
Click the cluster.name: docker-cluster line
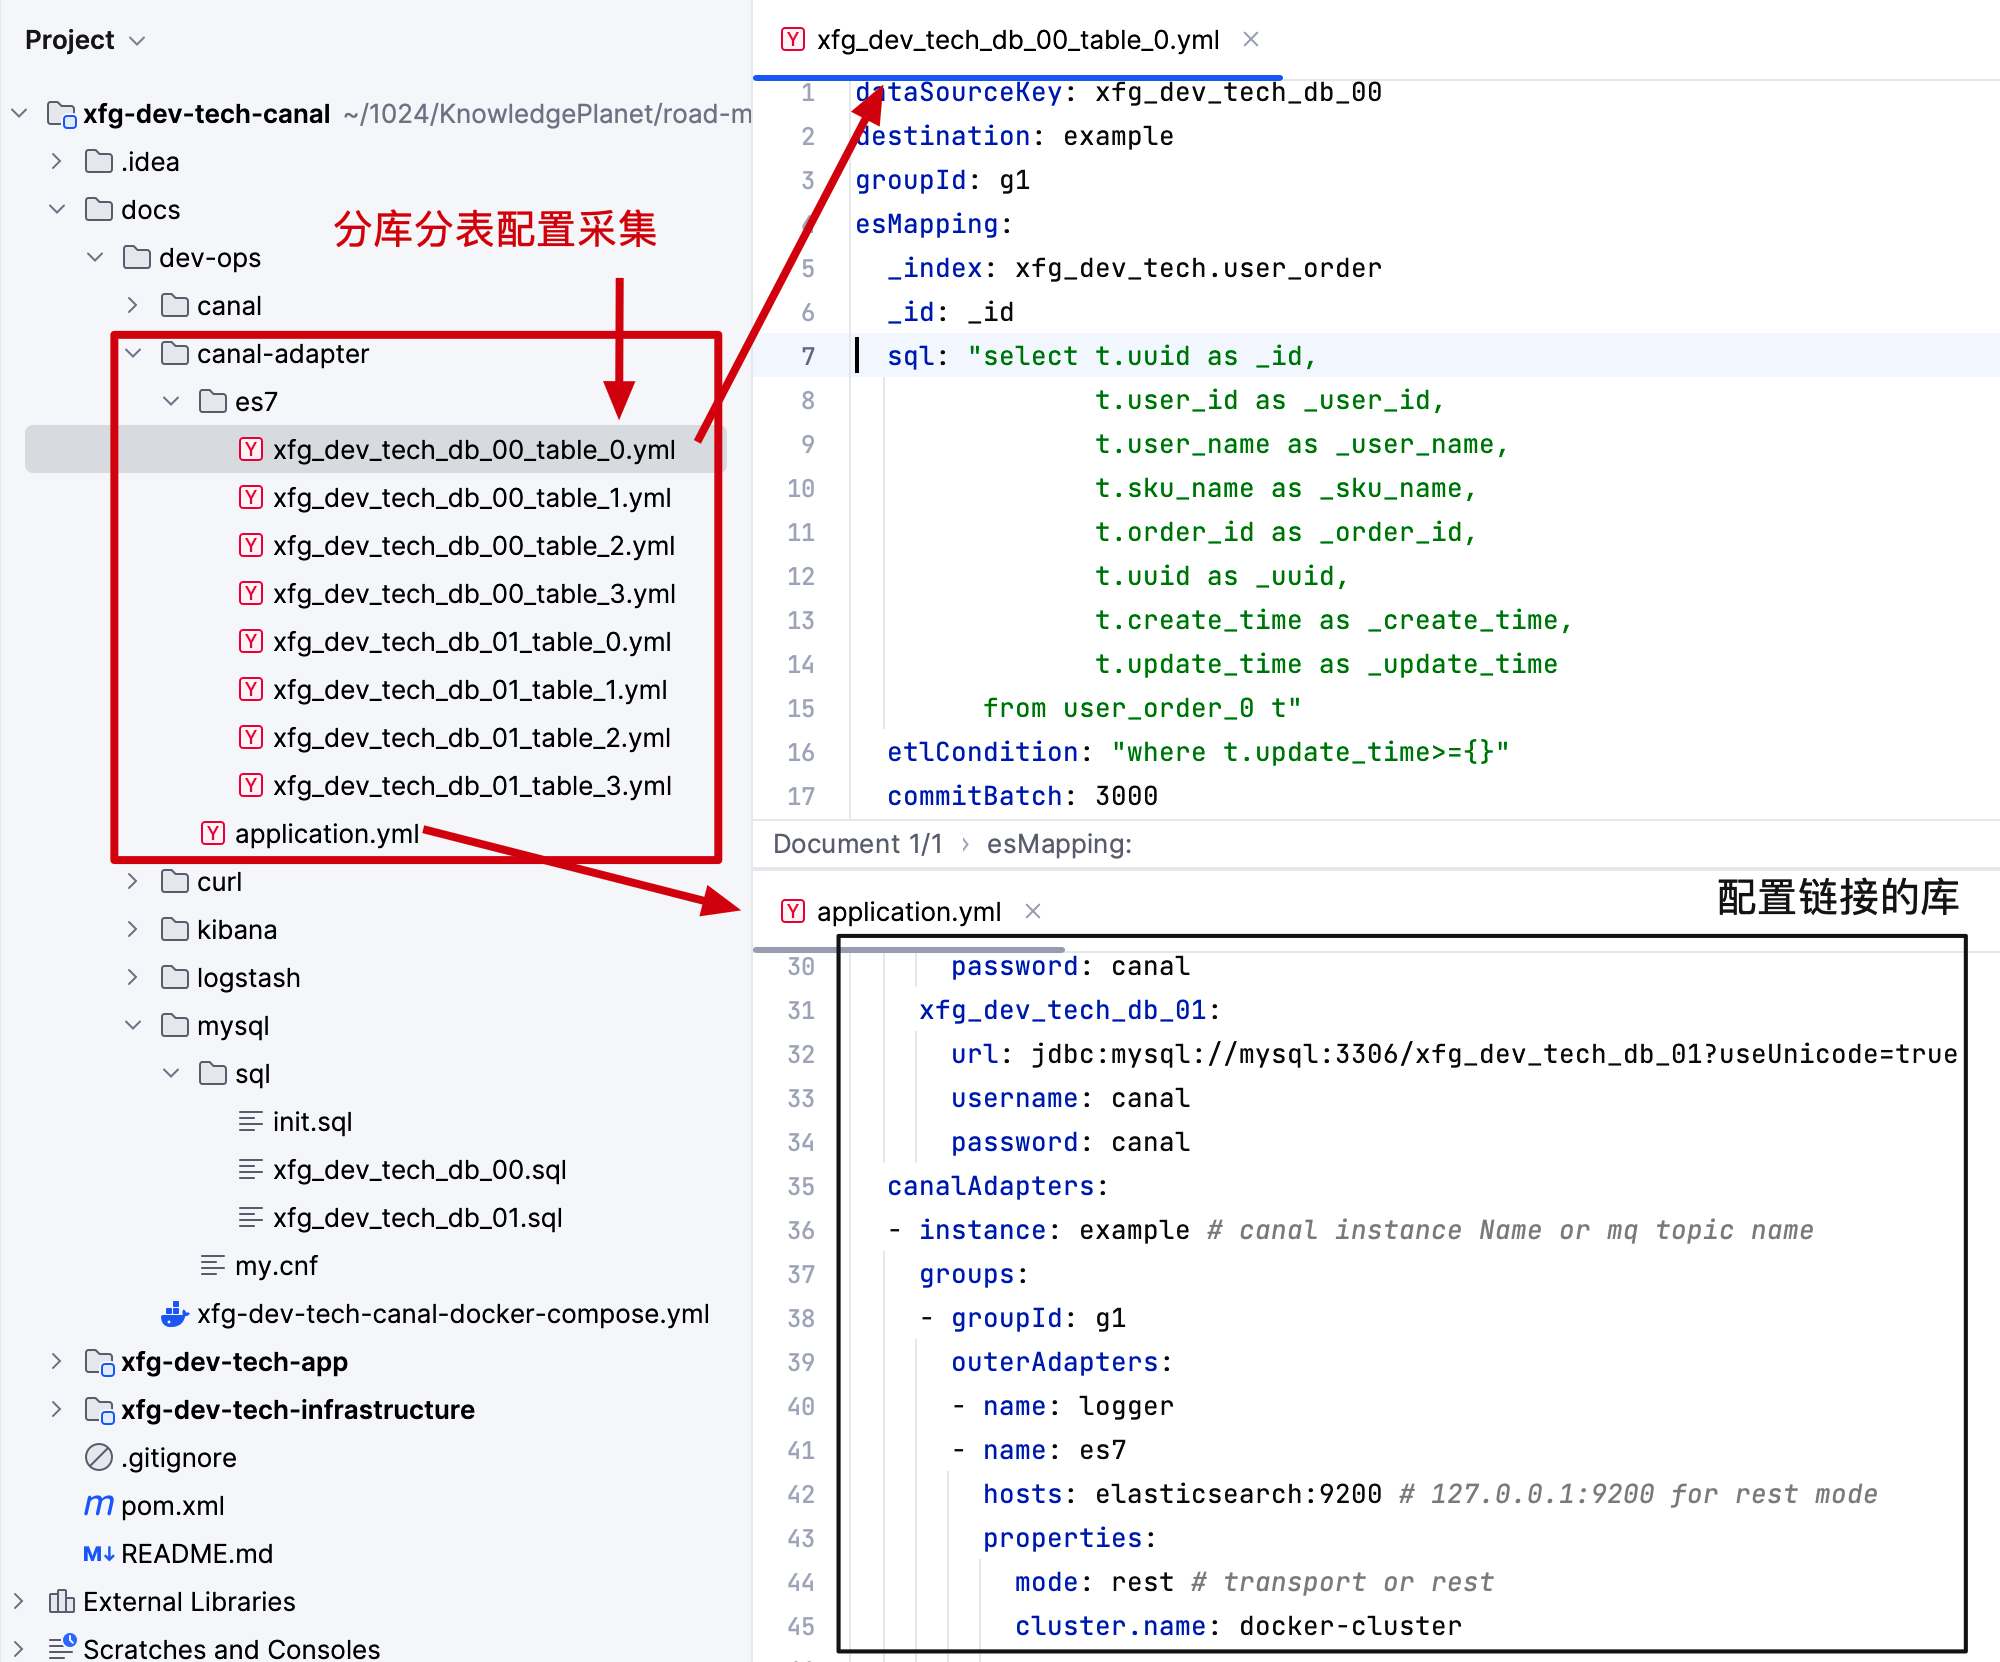[x=1238, y=1626]
